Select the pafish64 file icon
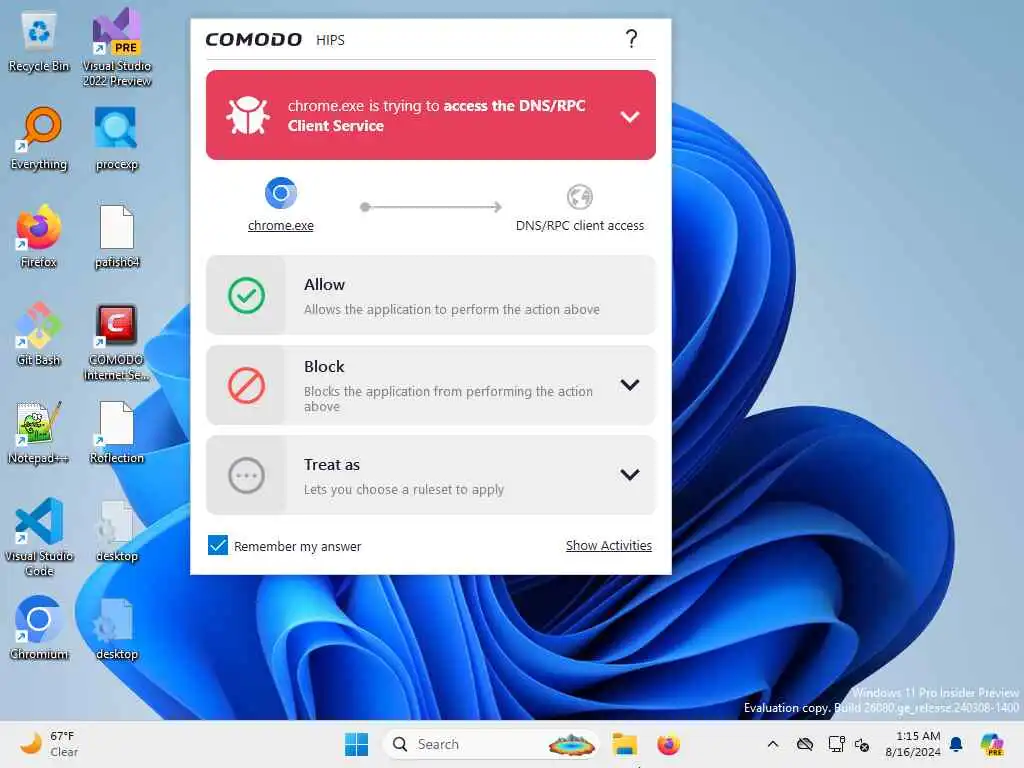Viewport: 1024px width, 768px height. coord(117,237)
